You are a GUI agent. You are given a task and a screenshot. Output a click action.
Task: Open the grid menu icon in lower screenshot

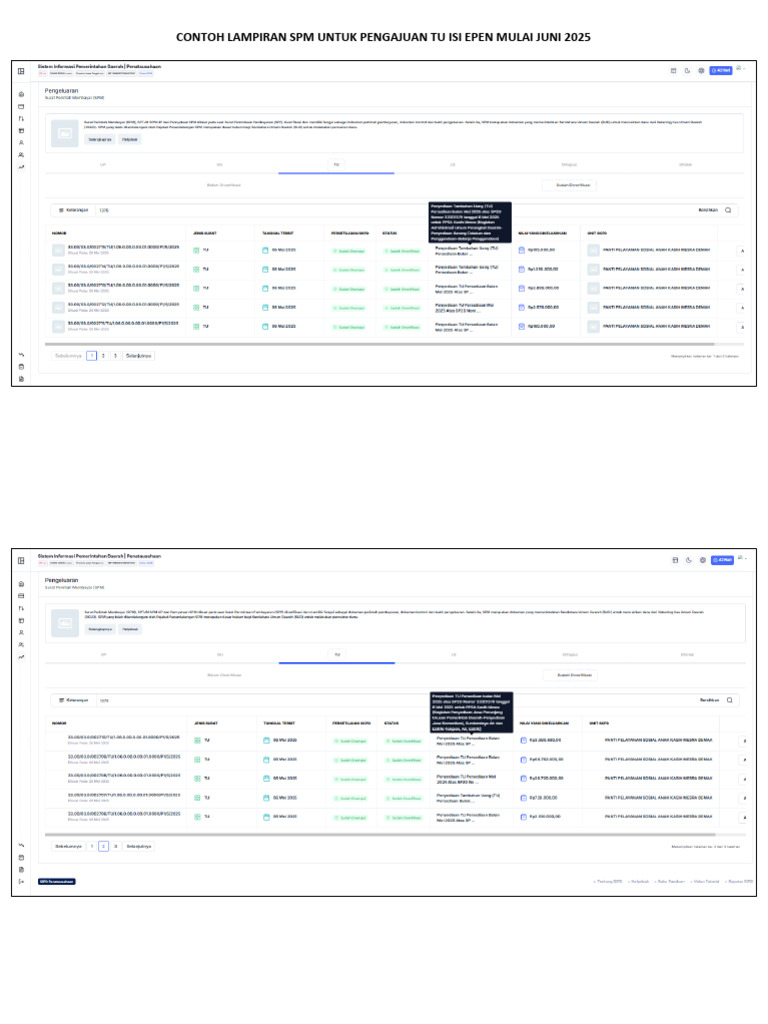point(21,560)
